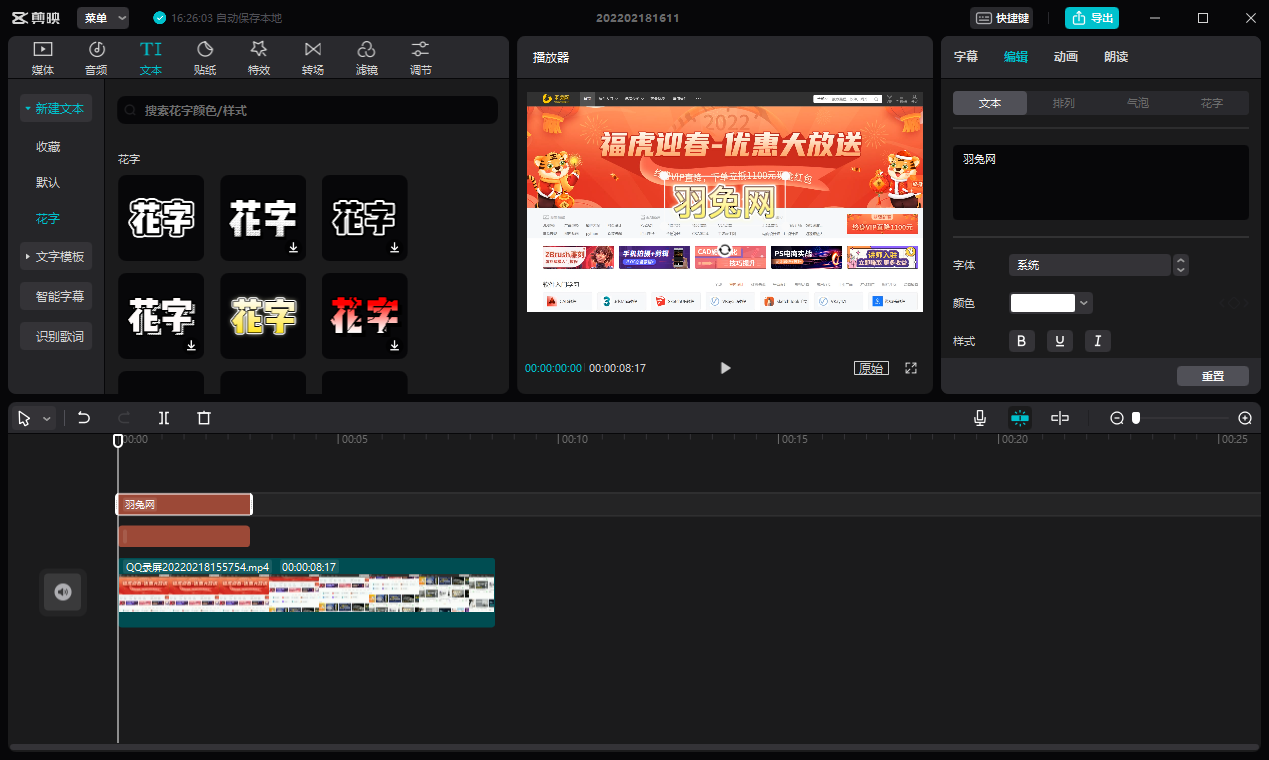
Task: Open 智能字幕 smart subtitles
Action: (x=56, y=296)
